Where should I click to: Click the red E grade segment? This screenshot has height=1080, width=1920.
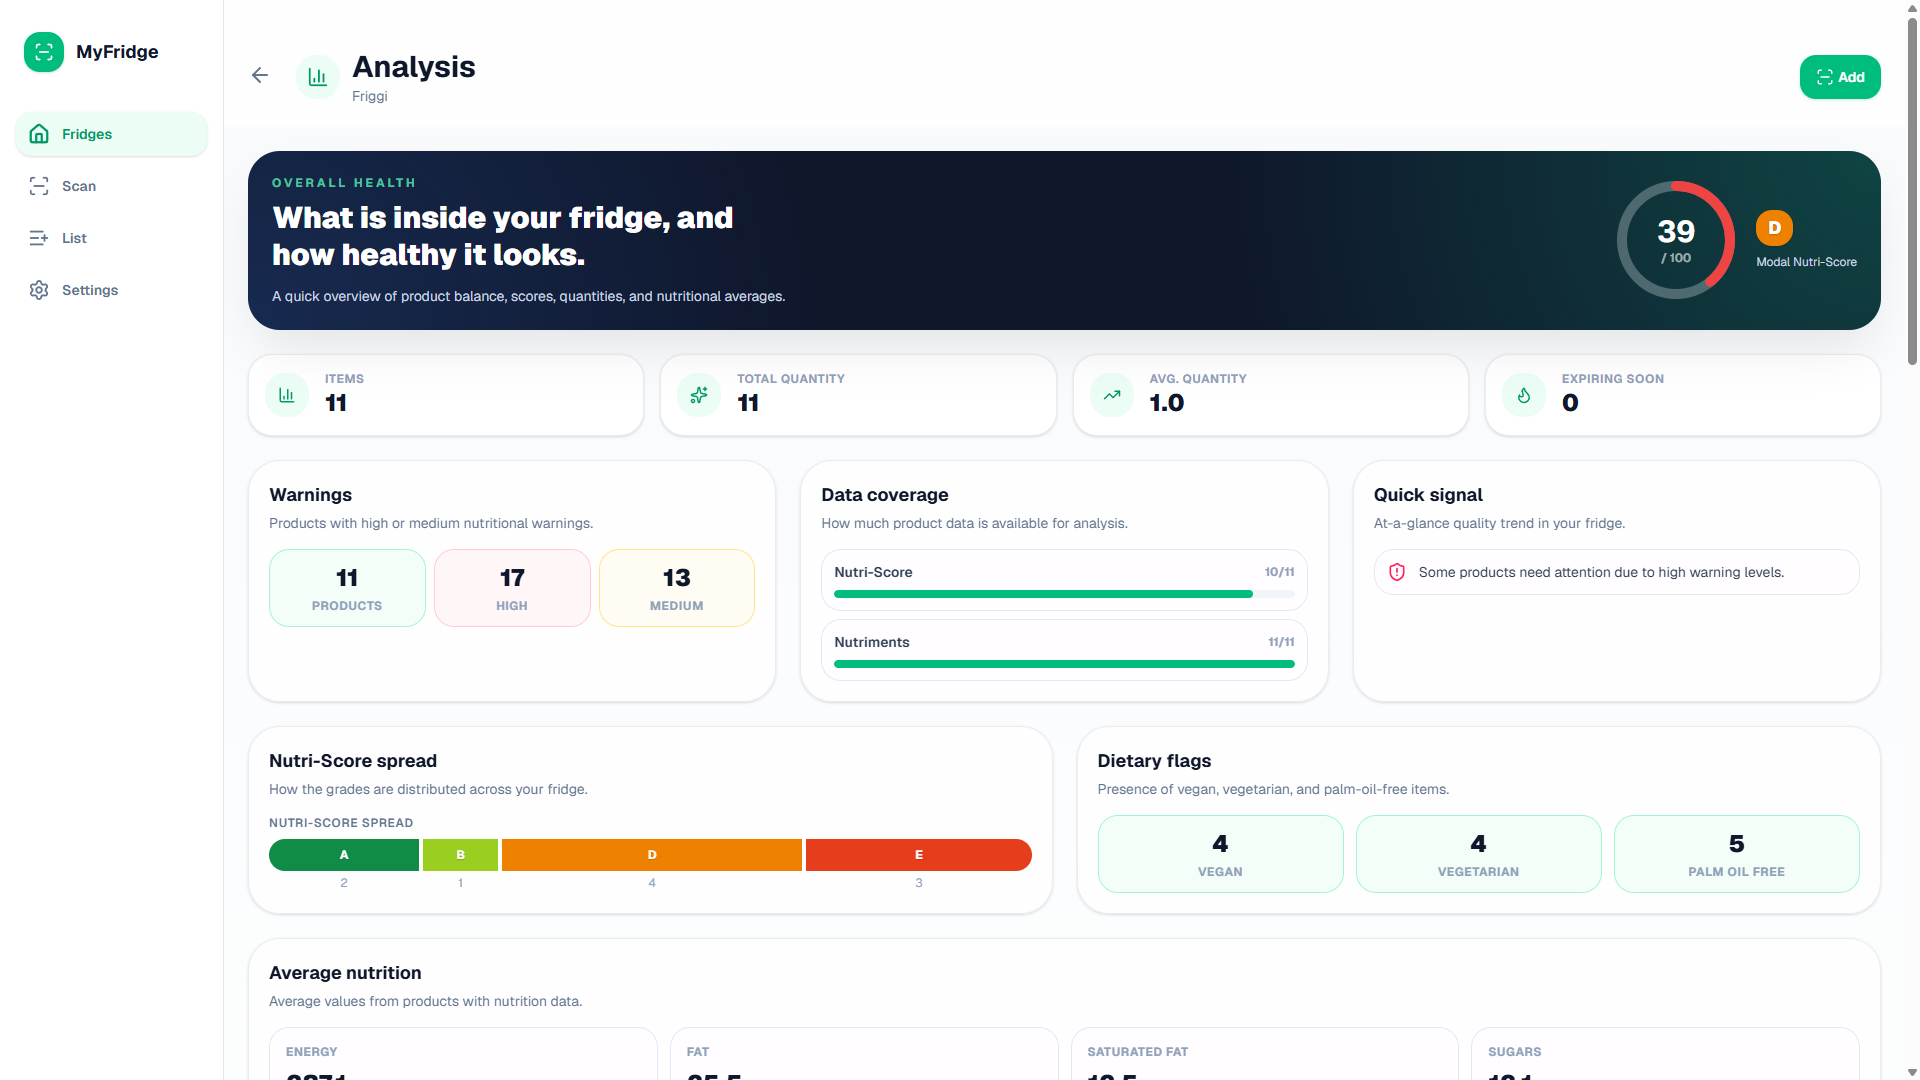(x=919, y=855)
